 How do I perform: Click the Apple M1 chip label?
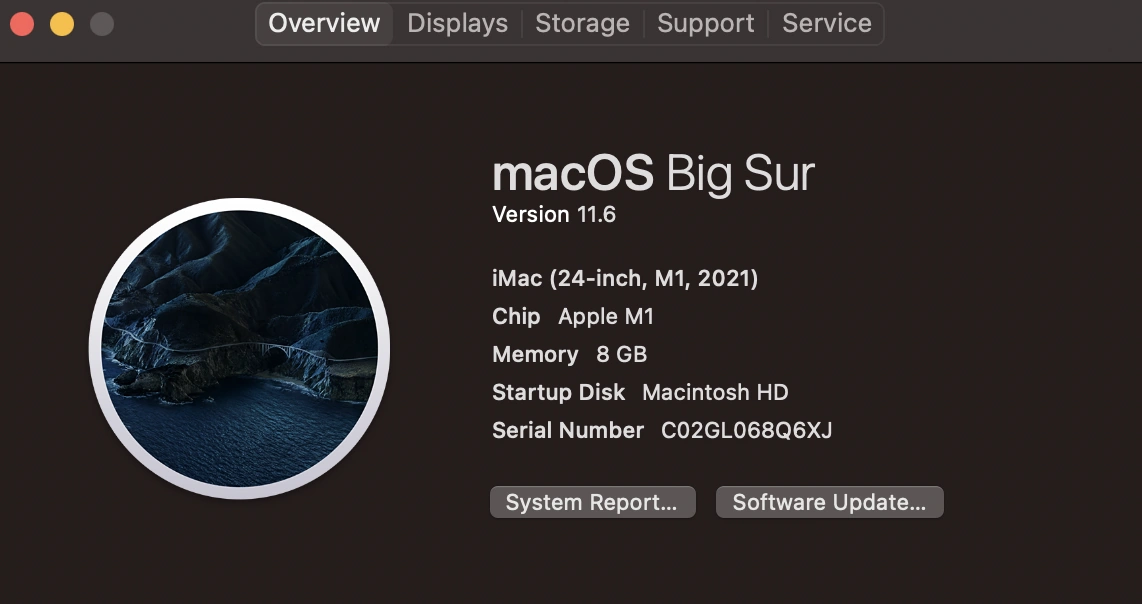[606, 316]
